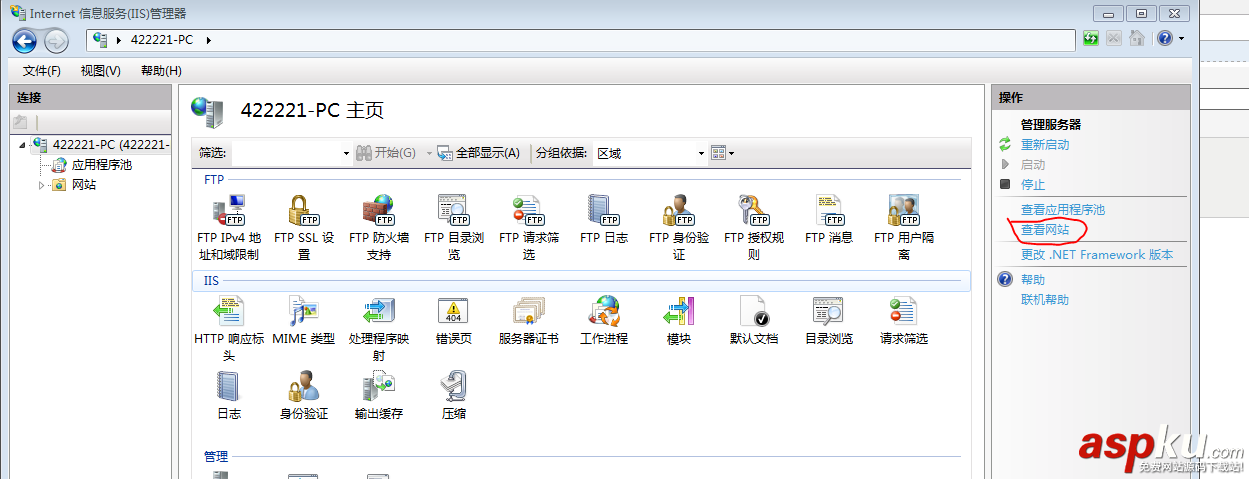This screenshot has height=479, width=1249.
Task: Click the home toolbar icon
Action: click(1136, 39)
